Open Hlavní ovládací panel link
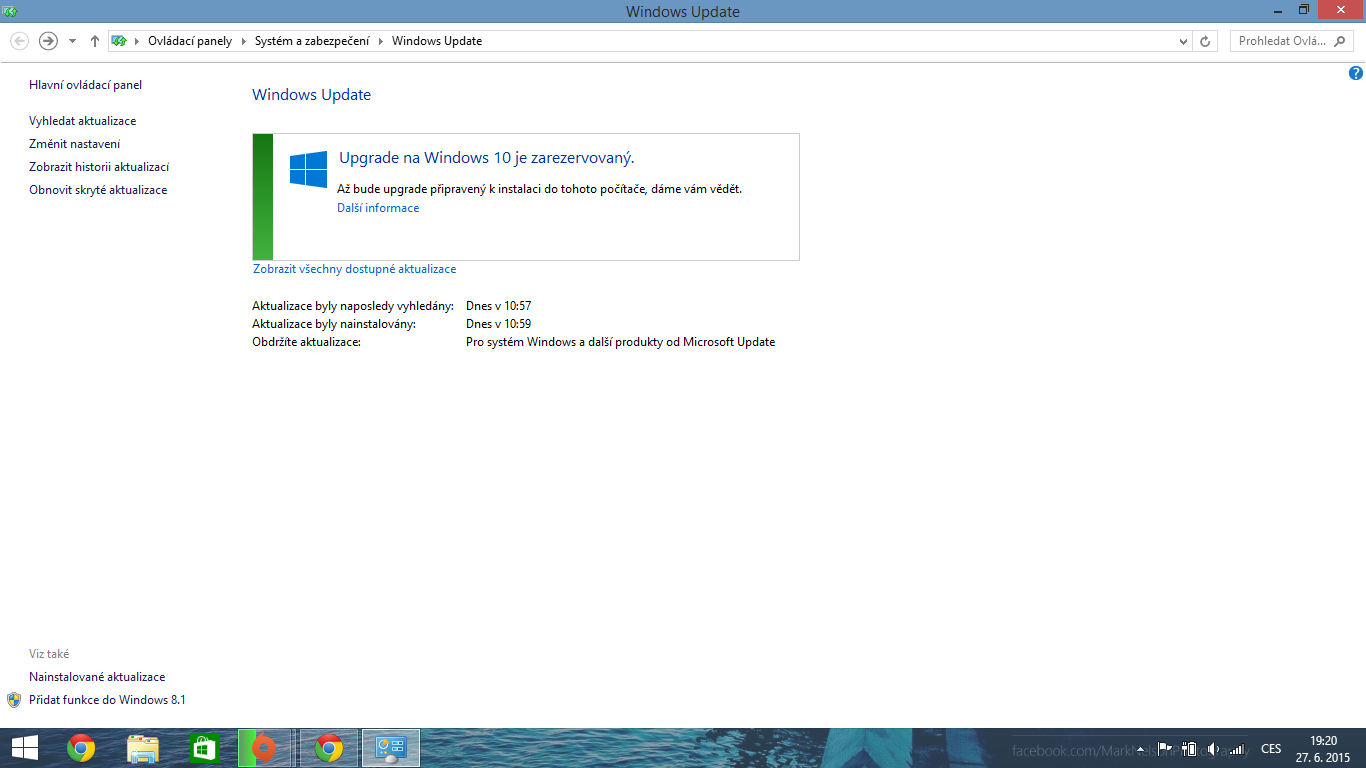Viewport: 1366px width, 768px height. (x=86, y=85)
